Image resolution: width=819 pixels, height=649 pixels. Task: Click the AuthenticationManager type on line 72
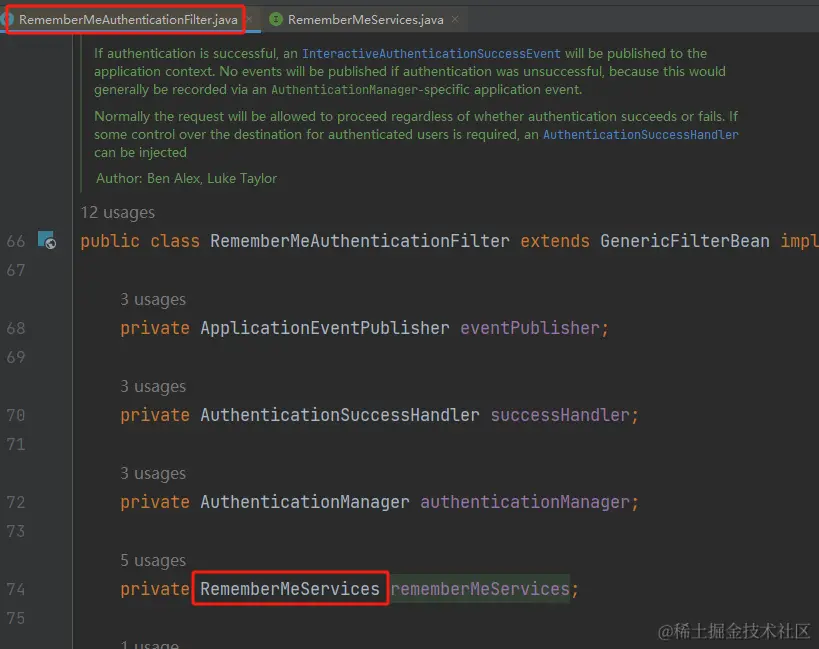point(305,502)
